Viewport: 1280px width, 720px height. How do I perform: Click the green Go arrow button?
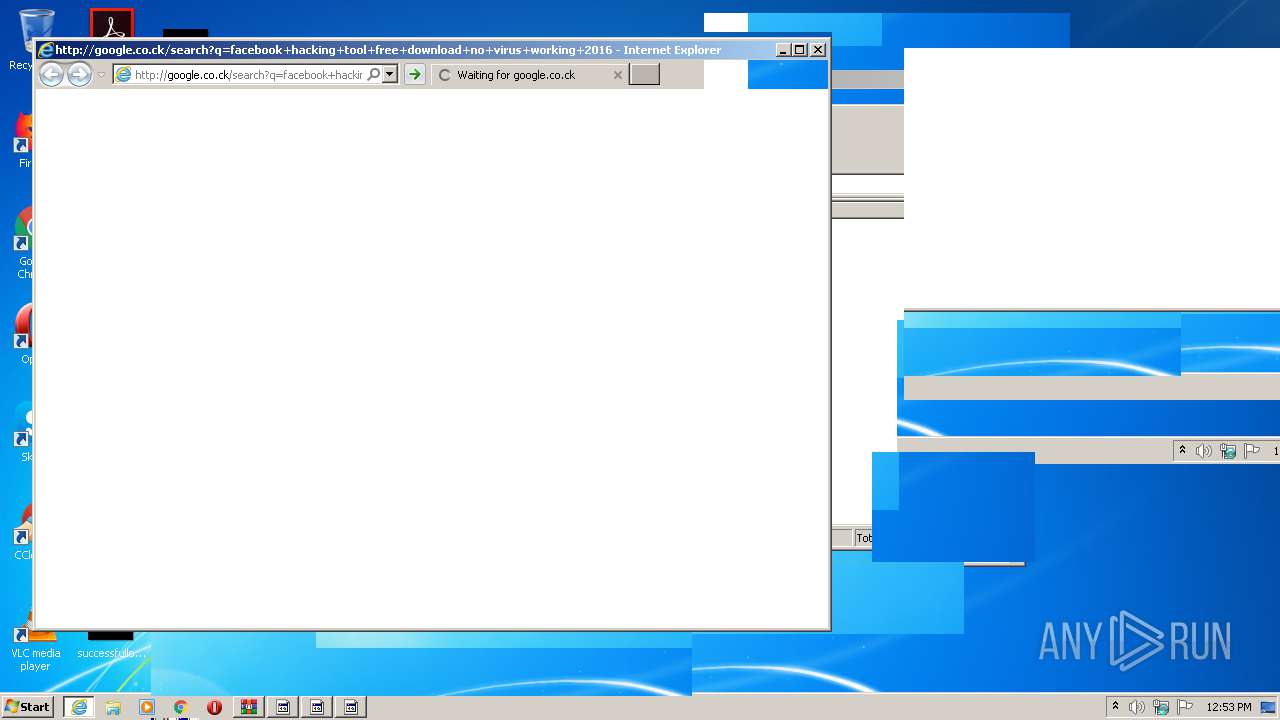415,75
